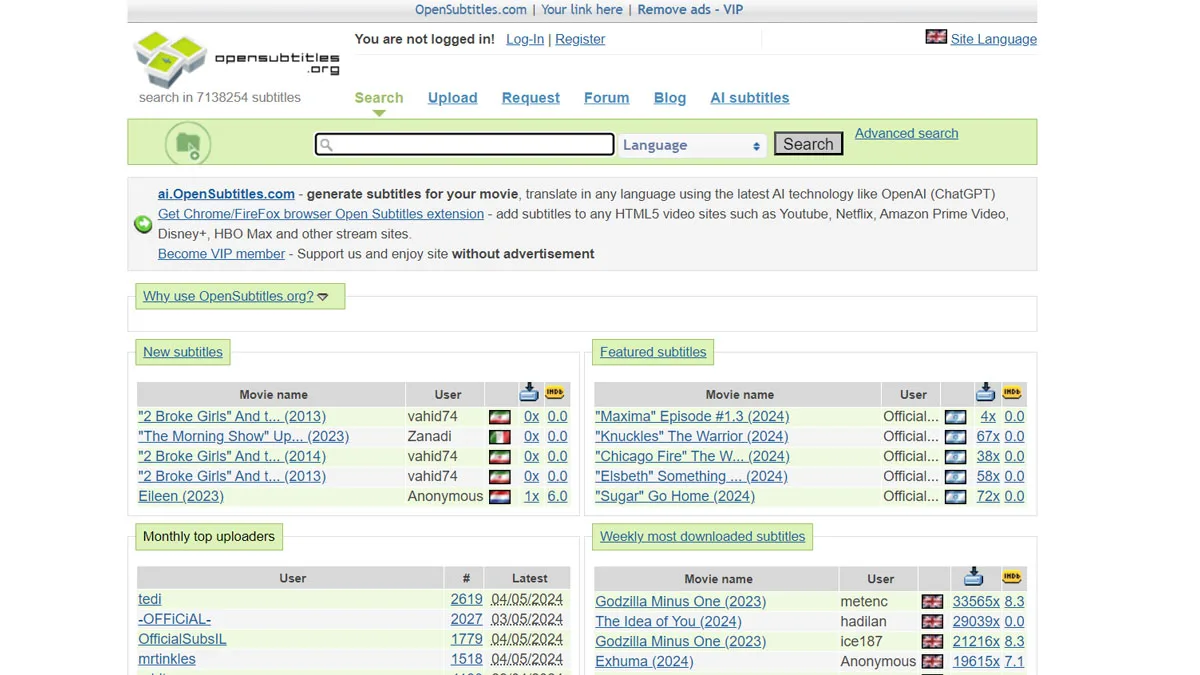Click the Log-In link

[525, 39]
